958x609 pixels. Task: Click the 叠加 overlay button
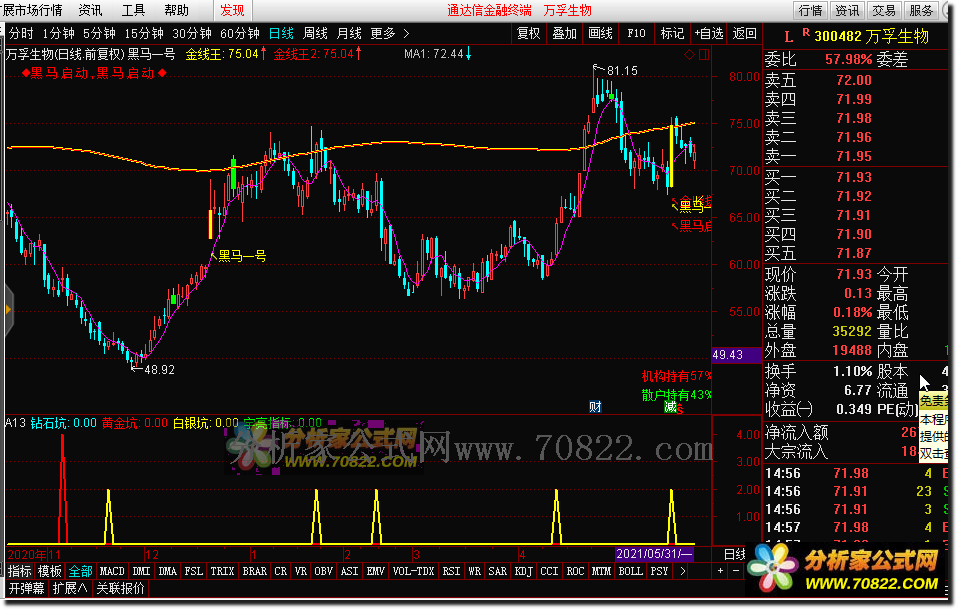click(565, 34)
